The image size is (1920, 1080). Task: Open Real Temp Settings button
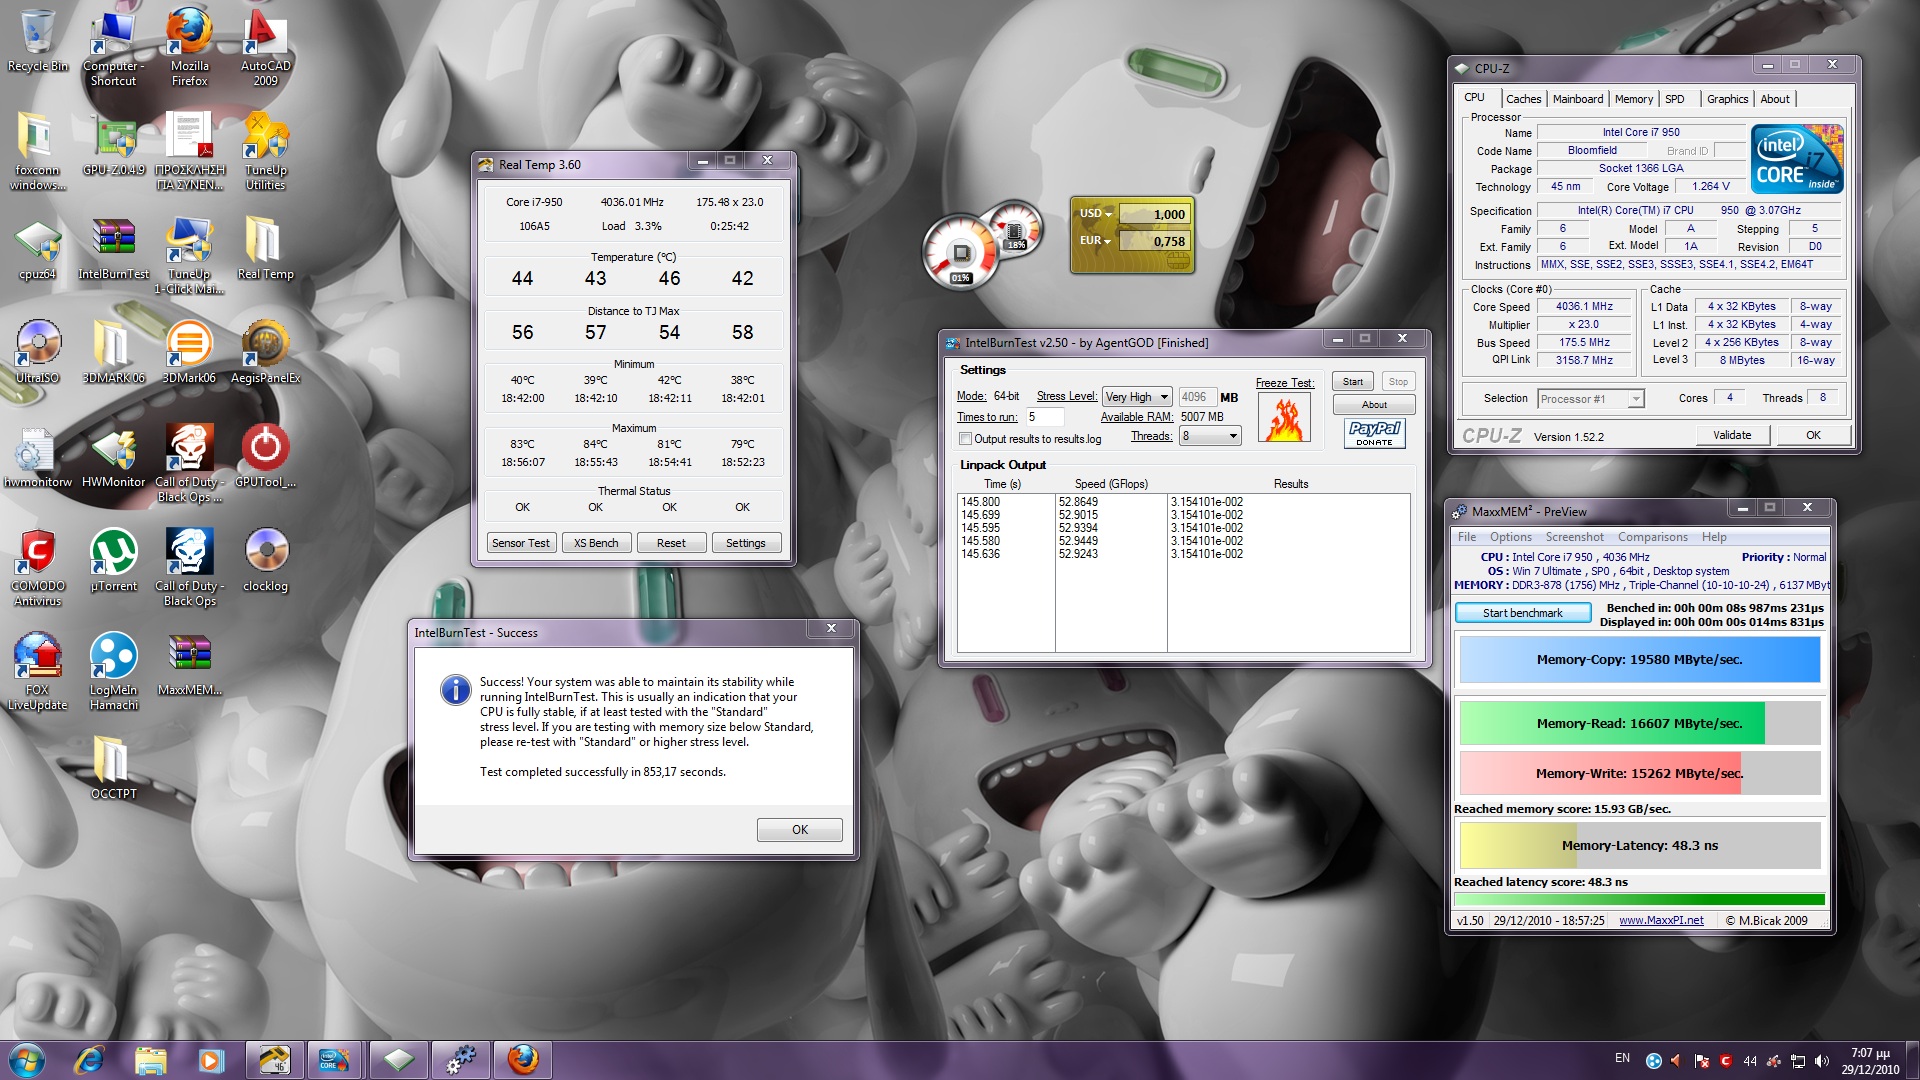tap(745, 543)
